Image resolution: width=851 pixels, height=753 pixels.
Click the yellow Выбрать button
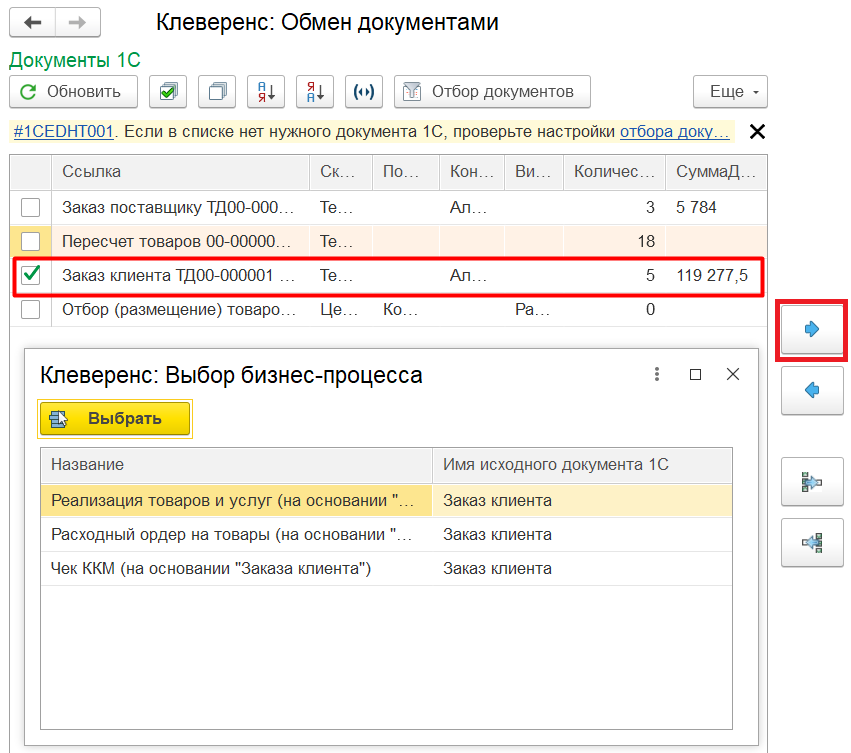(x=115, y=419)
